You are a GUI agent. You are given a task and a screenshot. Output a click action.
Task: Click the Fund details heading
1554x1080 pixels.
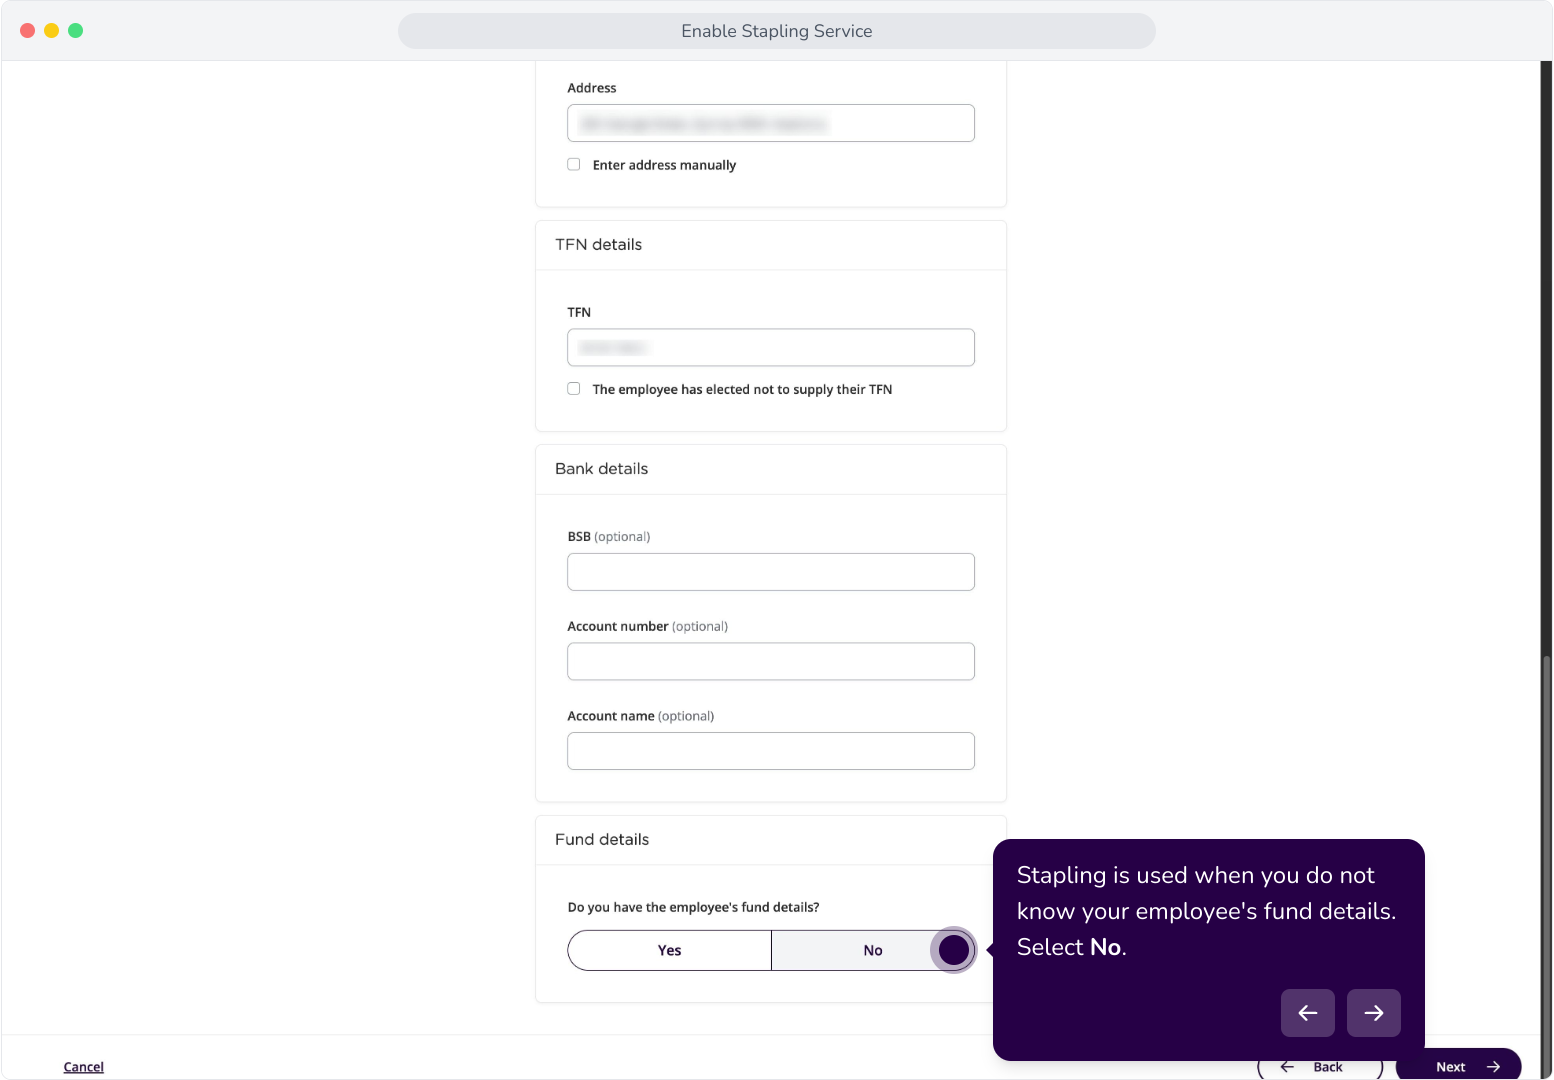(x=602, y=839)
